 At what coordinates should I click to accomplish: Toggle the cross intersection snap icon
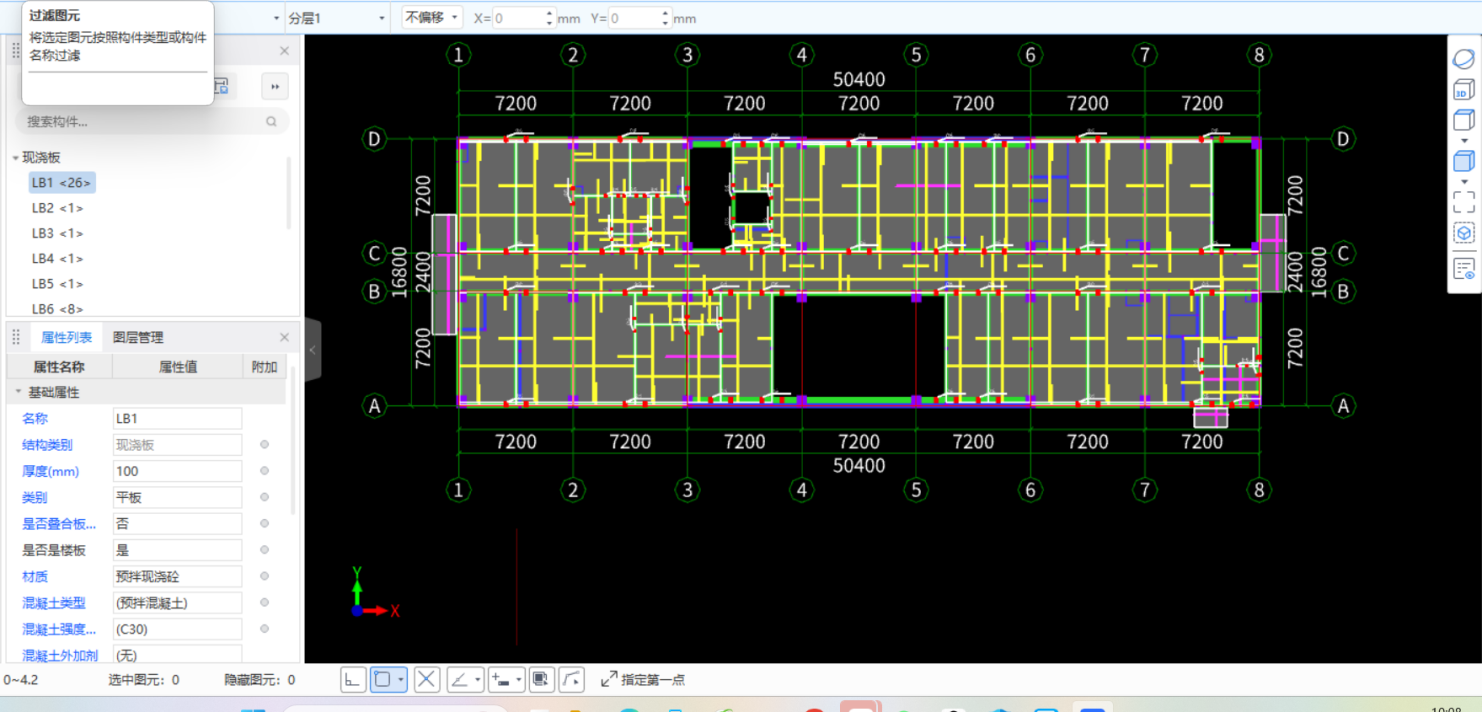click(x=426, y=679)
